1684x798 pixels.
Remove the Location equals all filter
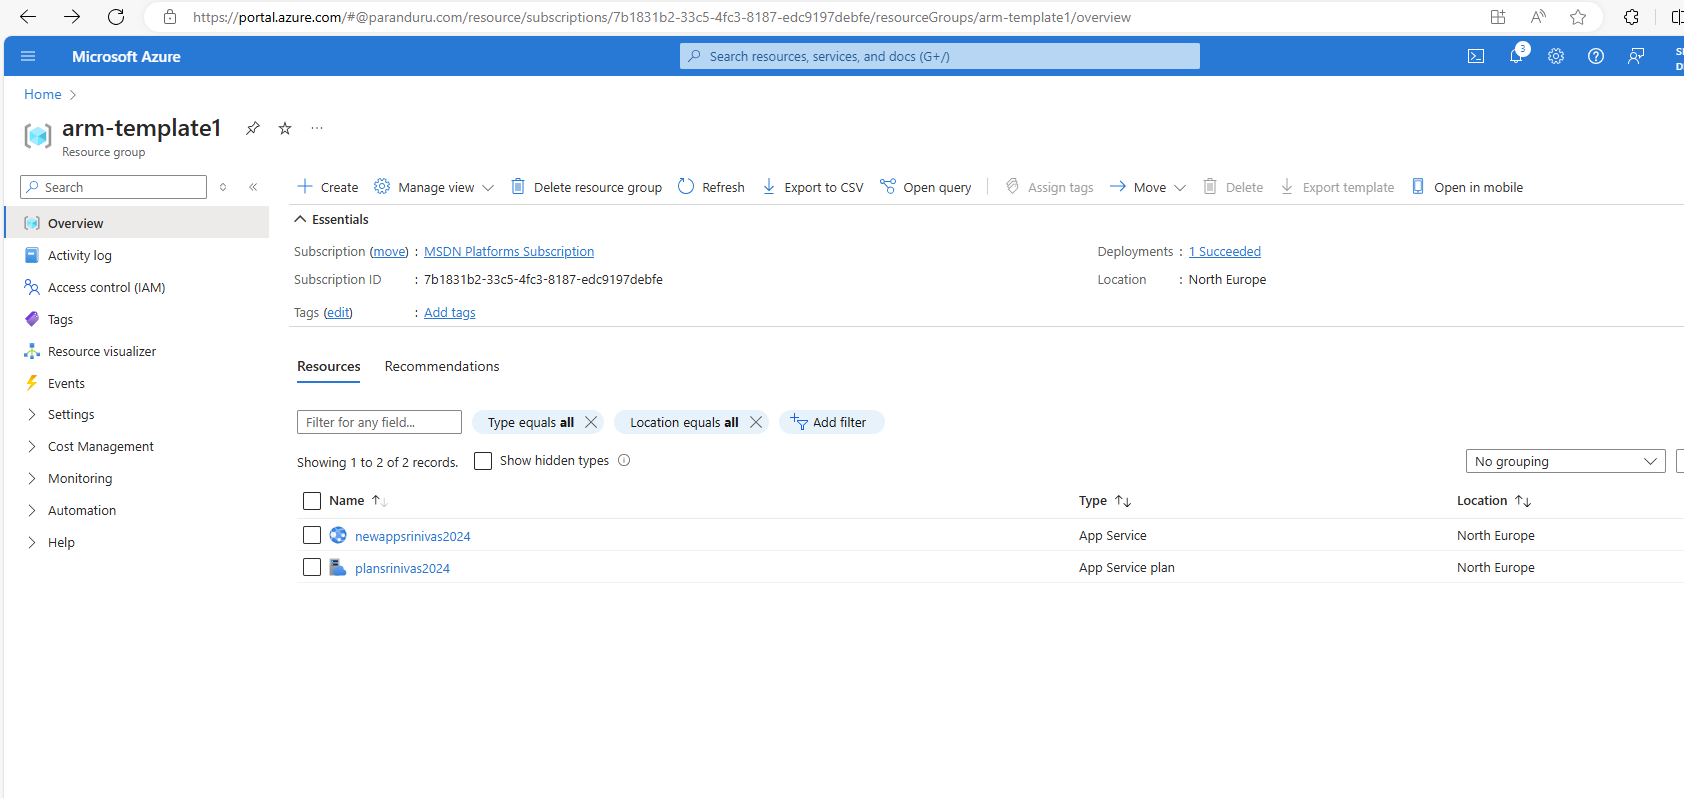(756, 422)
